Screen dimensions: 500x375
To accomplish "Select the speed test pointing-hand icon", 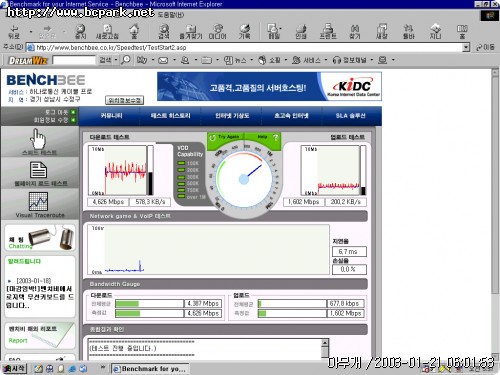I will pos(39,139).
